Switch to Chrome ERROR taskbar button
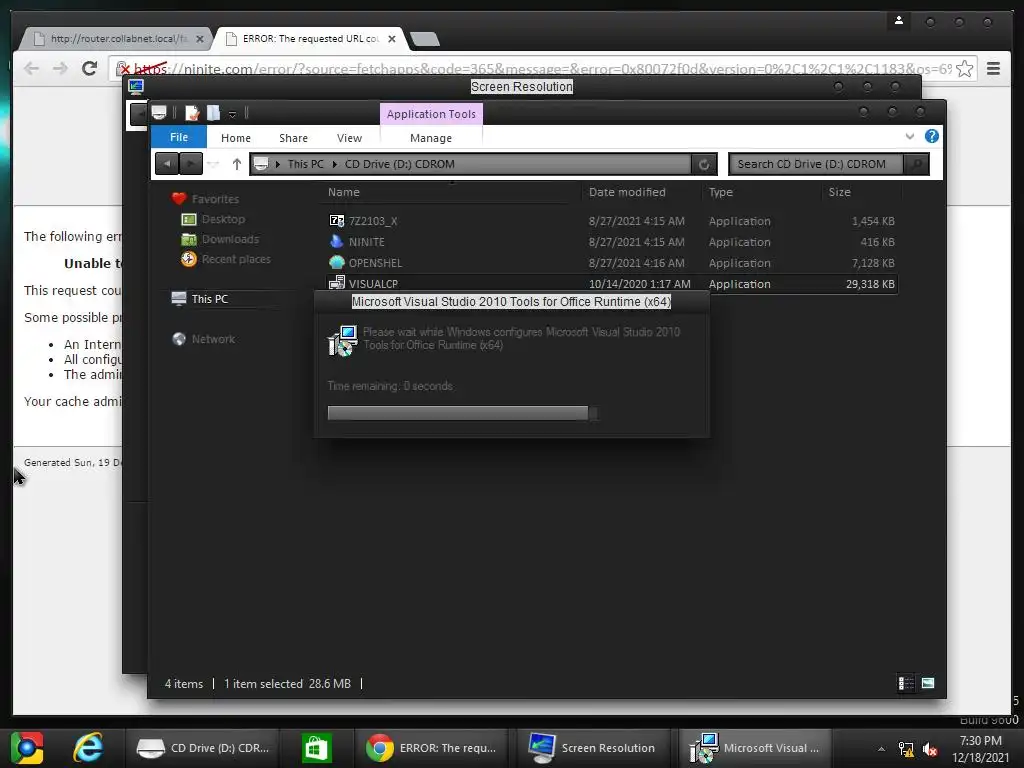 tap(432, 748)
